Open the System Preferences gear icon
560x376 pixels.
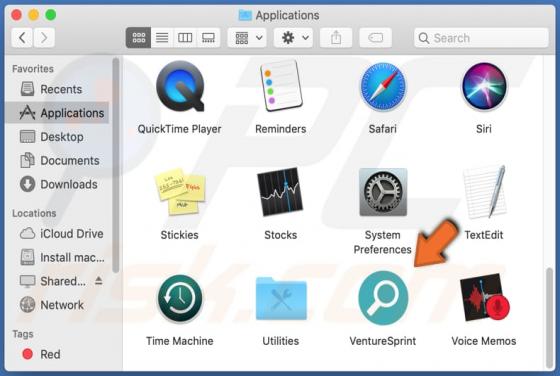coord(382,192)
